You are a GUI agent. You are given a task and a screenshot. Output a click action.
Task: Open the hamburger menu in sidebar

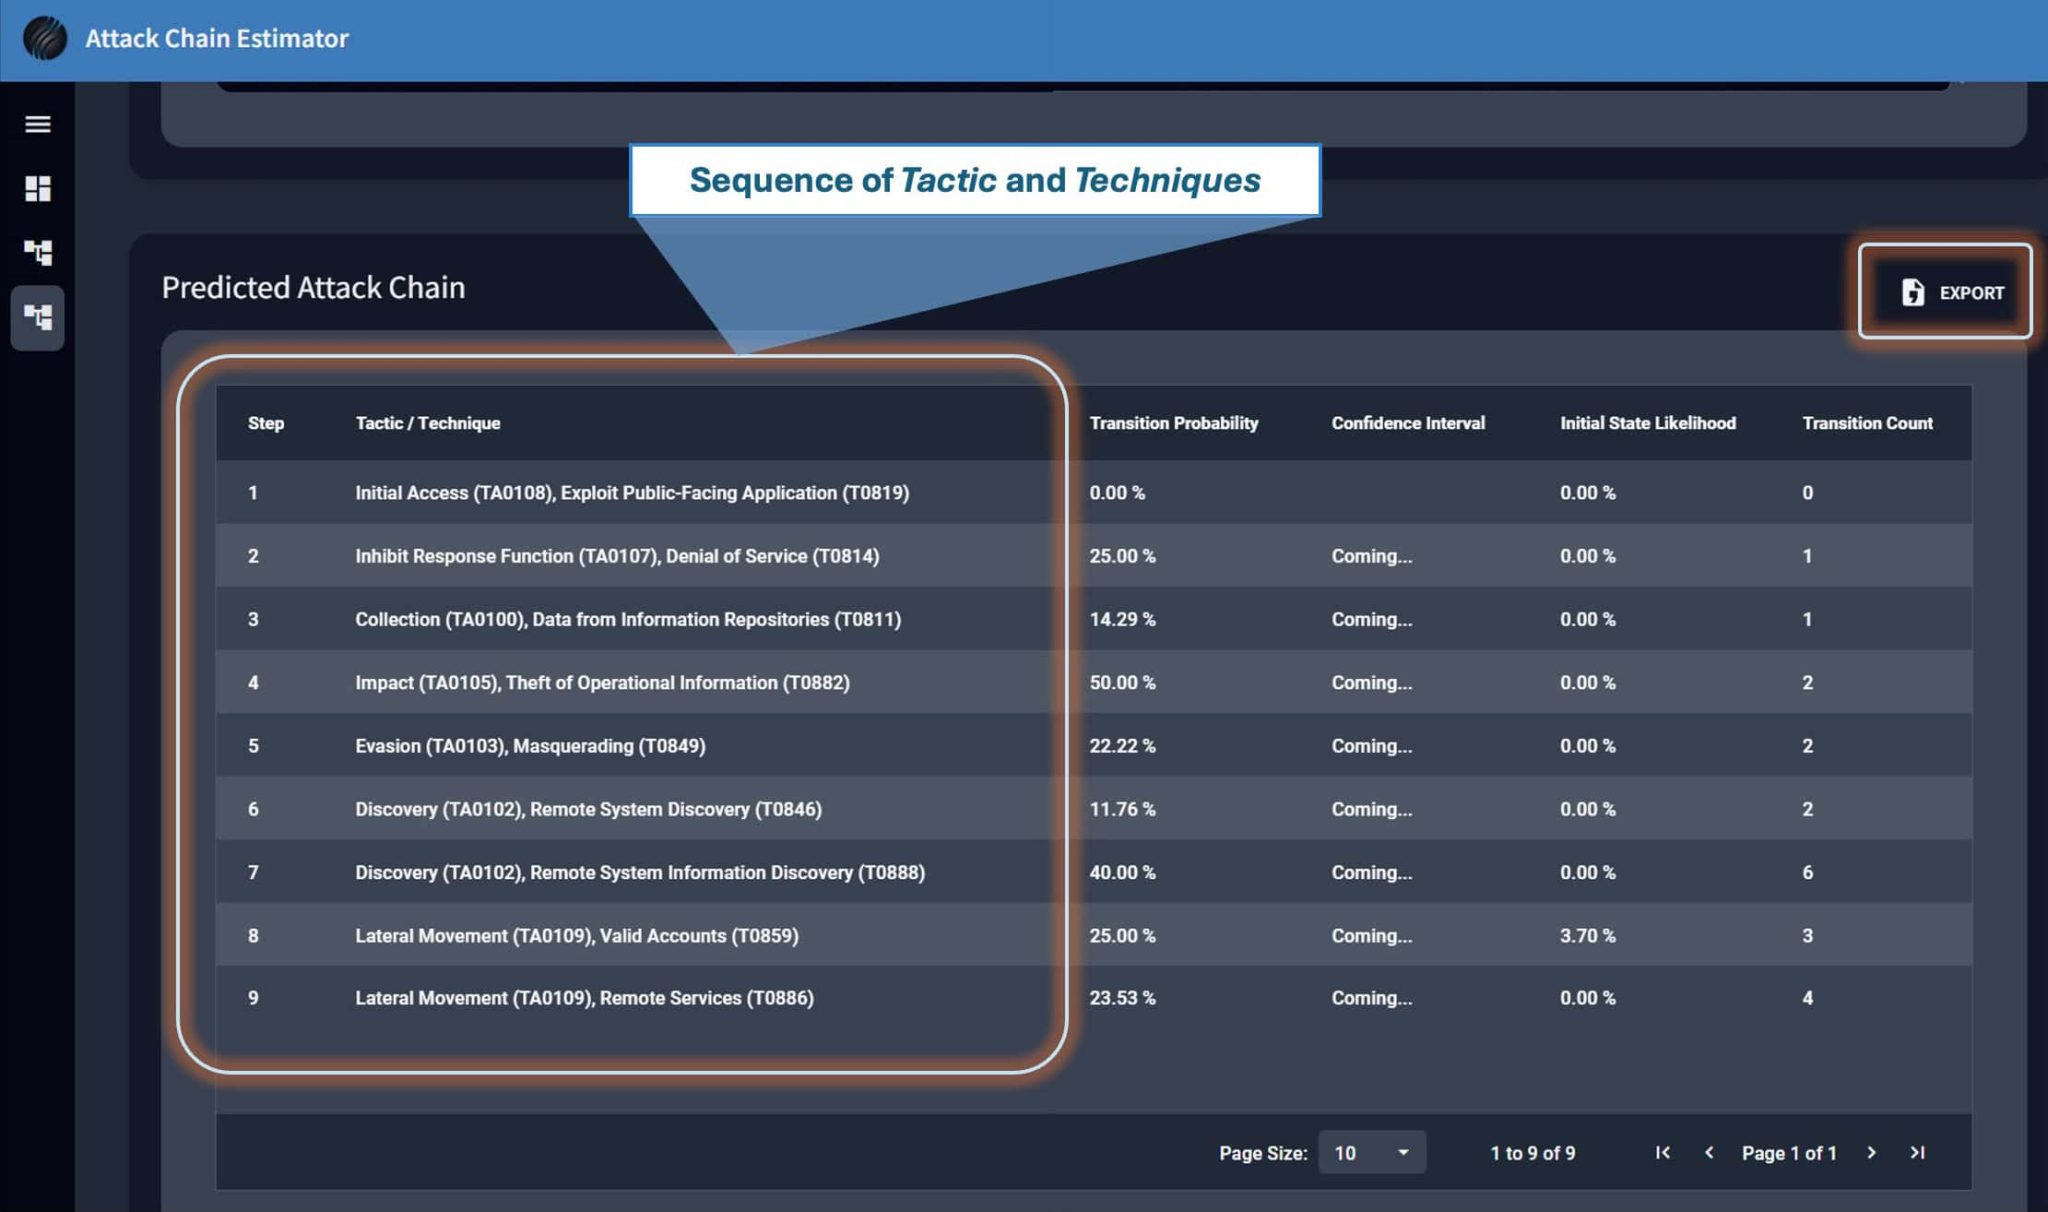point(38,124)
